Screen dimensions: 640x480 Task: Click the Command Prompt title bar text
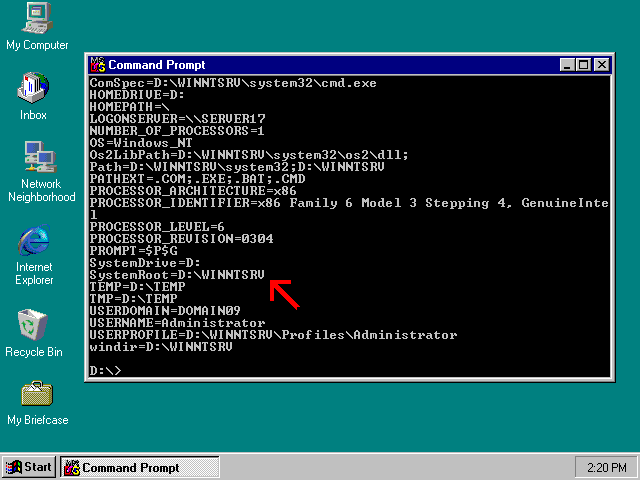[157, 65]
